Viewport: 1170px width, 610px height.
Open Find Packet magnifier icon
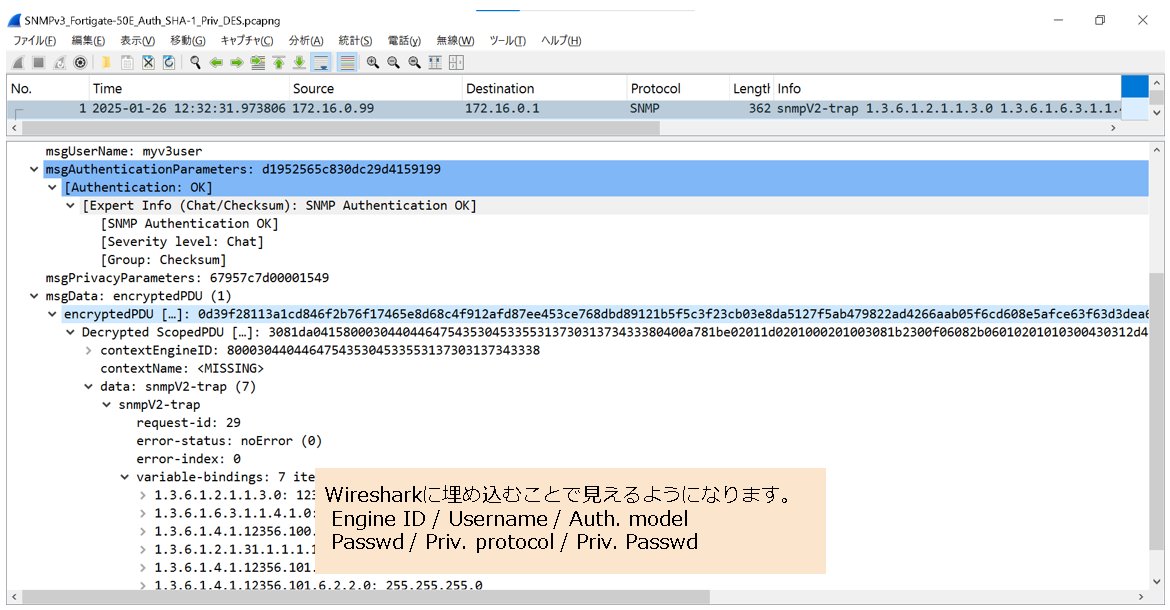(195, 63)
